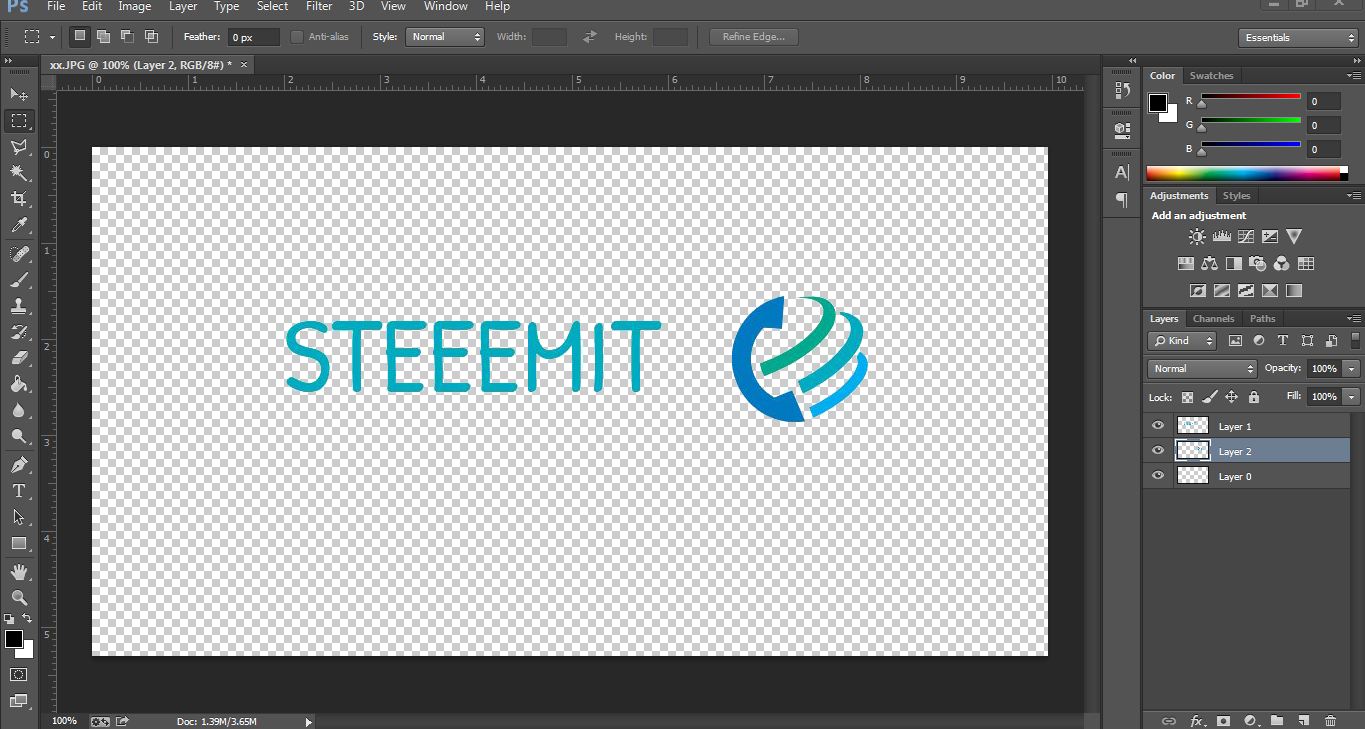
Task: Open the Image menu
Action: pos(135,6)
